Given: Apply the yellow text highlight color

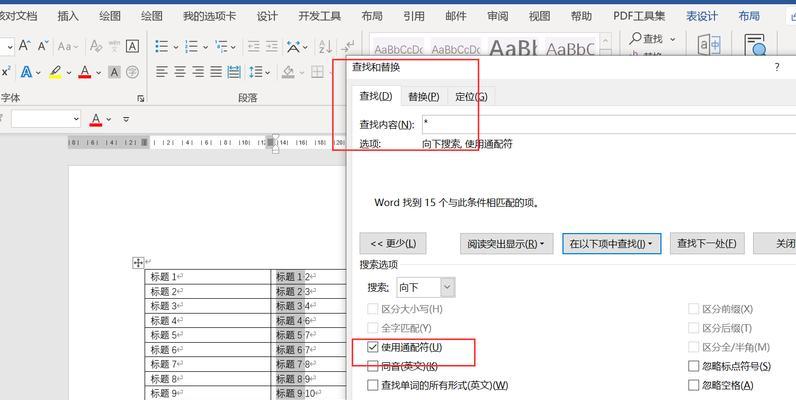Looking at the screenshot, I should 55,72.
